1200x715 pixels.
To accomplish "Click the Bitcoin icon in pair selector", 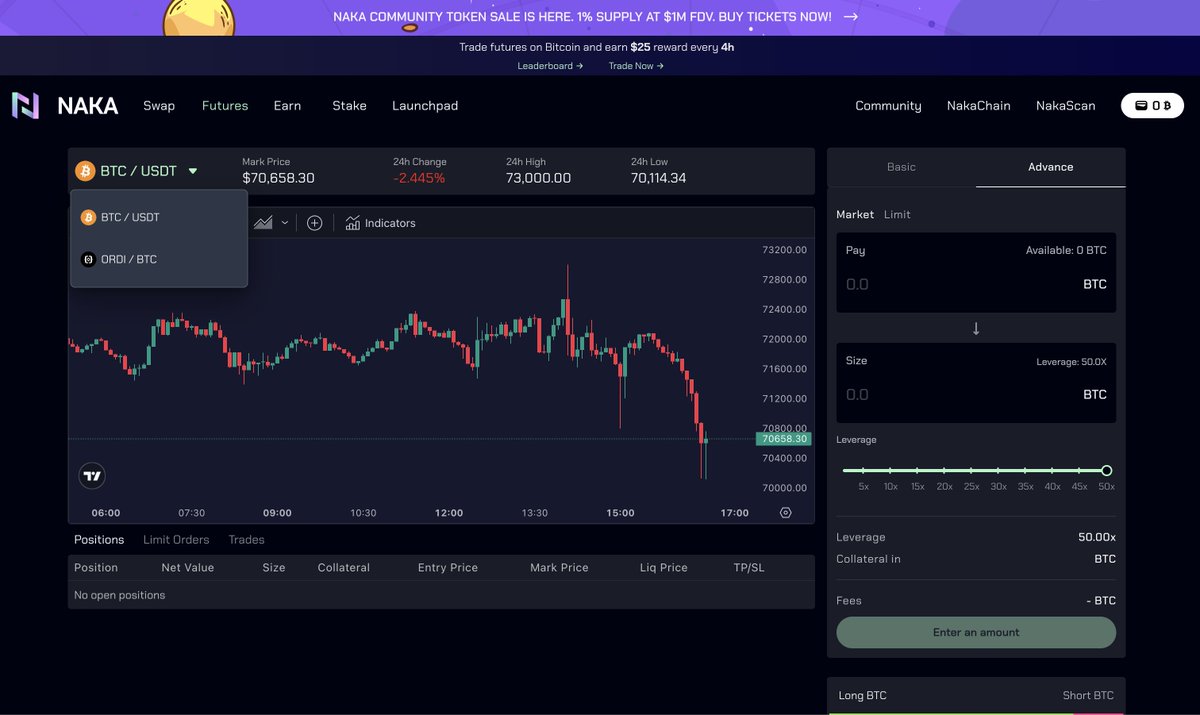I will click(85, 171).
